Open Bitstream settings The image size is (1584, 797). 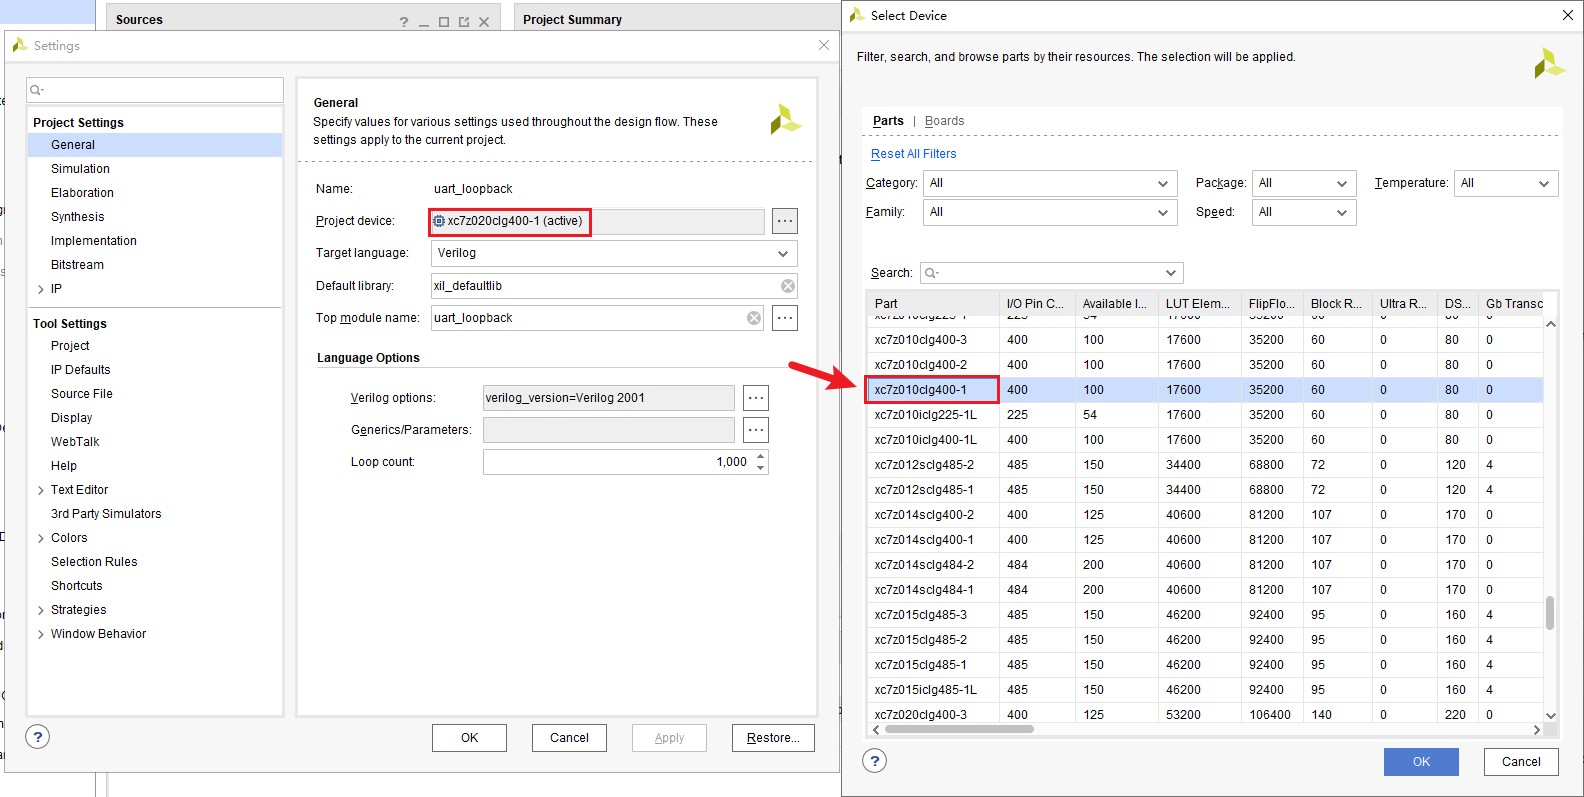click(77, 265)
